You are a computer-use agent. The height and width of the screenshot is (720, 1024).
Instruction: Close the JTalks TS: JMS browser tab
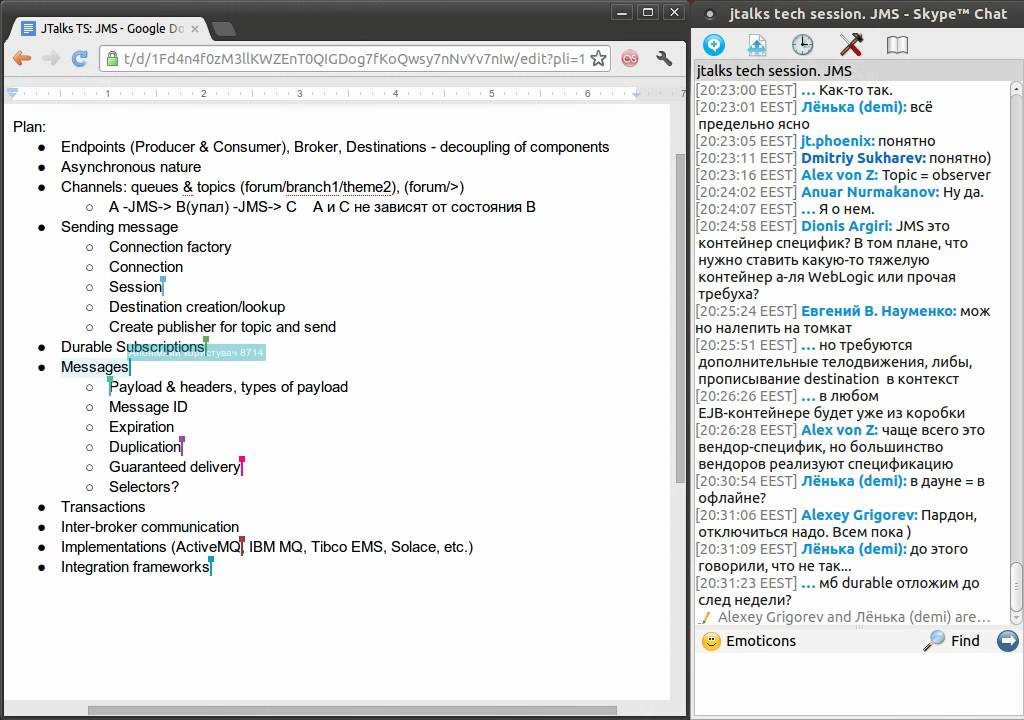pos(195,29)
